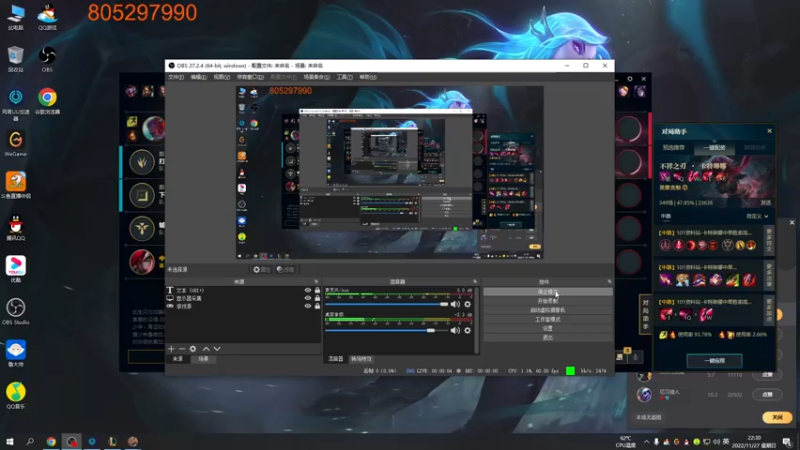The width and height of the screenshot is (800, 450).
Task: Select the 鲁大师 desktop icon
Action: coord(16,354)
